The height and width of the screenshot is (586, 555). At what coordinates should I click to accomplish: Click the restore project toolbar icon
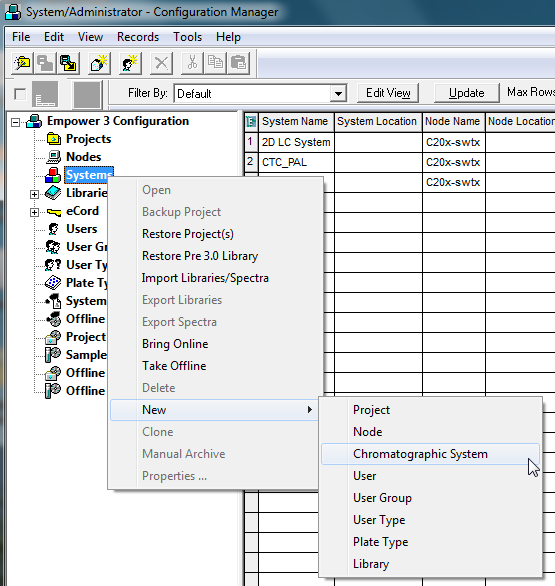[68, 63]
